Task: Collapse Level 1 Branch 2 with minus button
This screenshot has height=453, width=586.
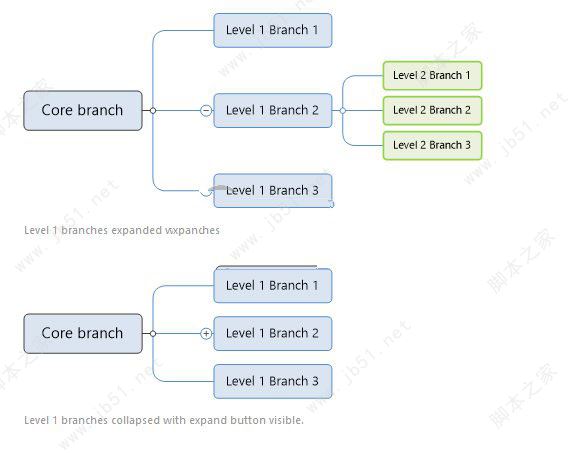Action: [x=206, y=111]
